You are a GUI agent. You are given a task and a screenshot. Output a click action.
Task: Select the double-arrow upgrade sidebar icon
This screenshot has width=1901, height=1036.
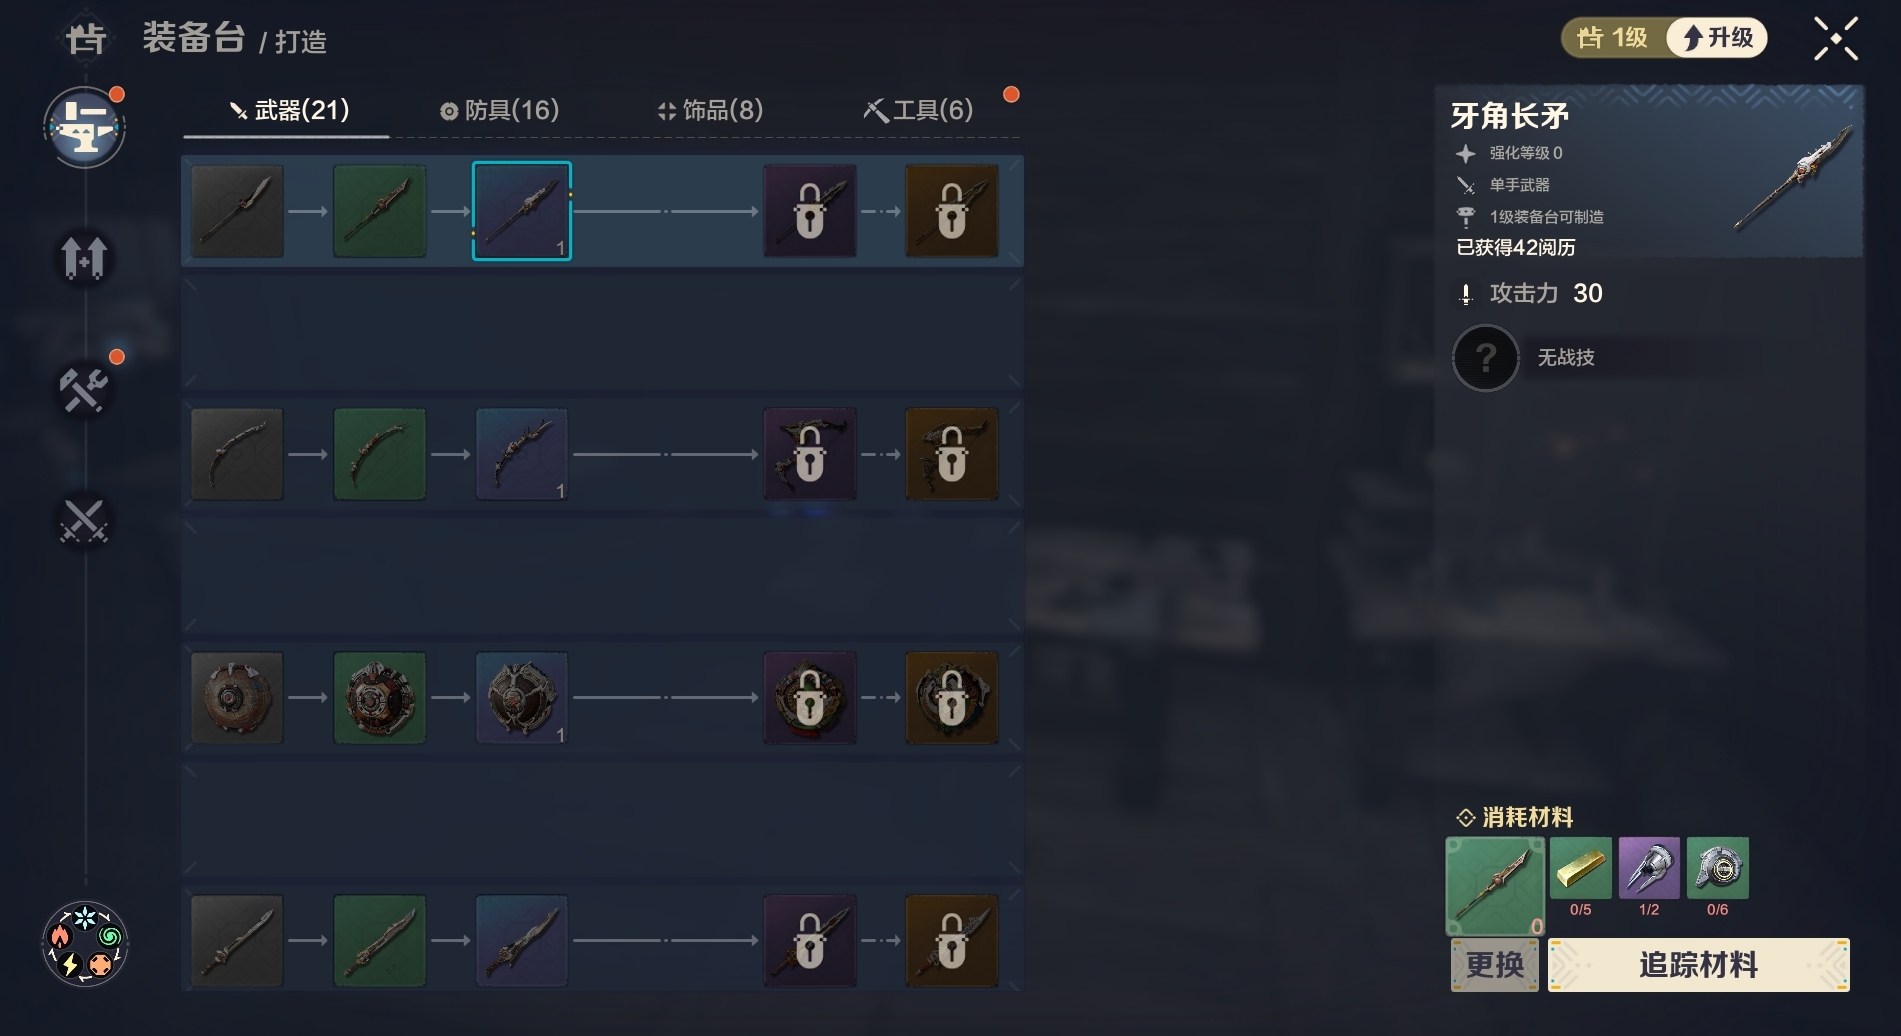point(84,257)
